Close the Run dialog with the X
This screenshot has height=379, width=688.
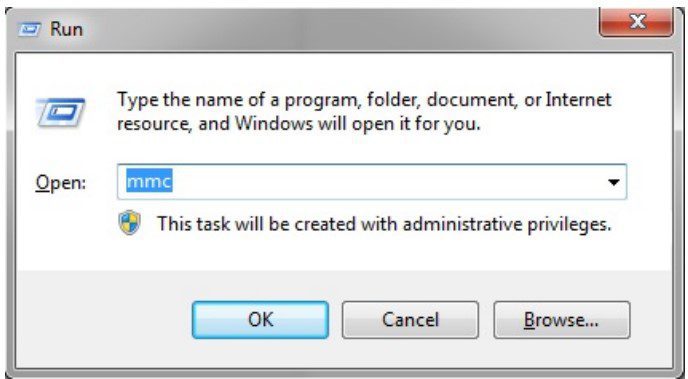(x=636, y=22)
